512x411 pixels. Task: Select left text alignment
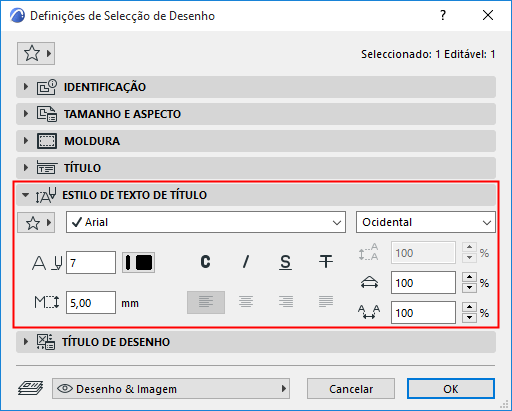coord(206,302)
